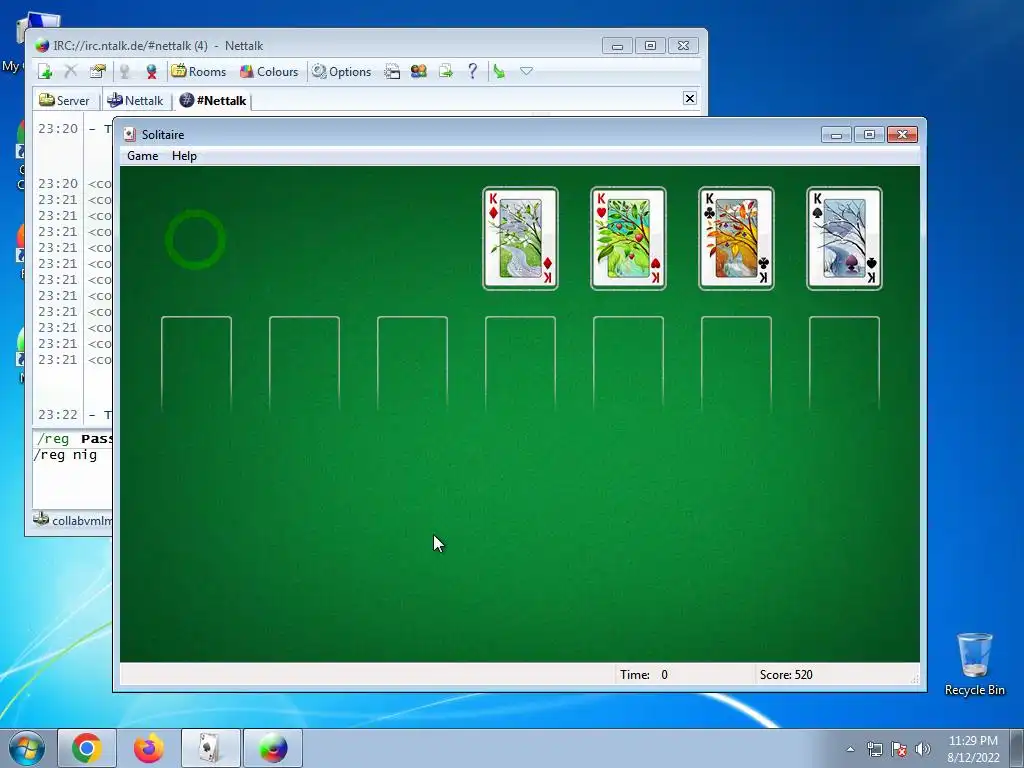Close the current Nettalk tab with X
This screenshot has width=1024, height=768.
[x=690, y=99]
